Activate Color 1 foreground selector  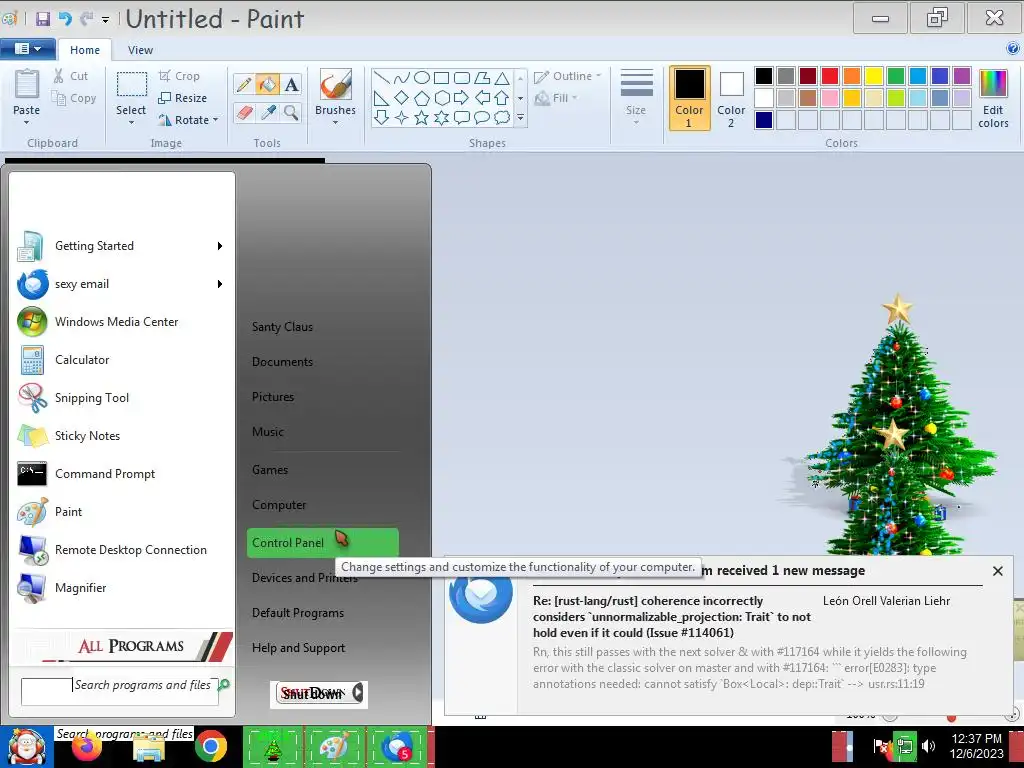689,98
